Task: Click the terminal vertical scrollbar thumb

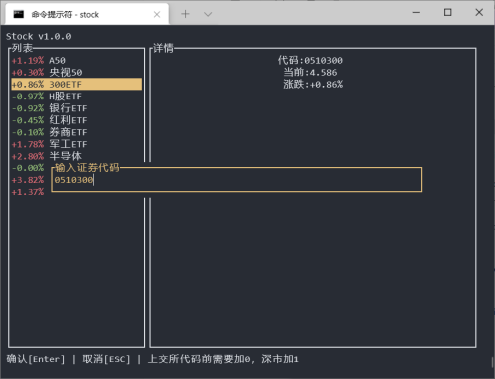Action: (492, 362)
